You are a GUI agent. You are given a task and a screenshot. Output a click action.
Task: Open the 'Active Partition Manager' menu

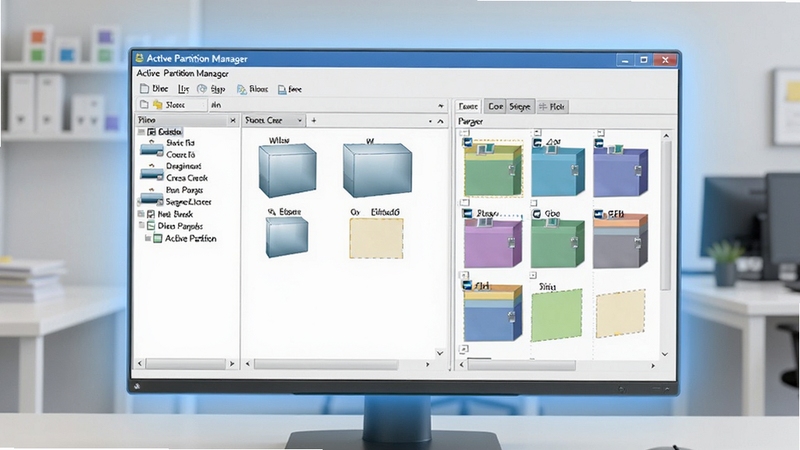182,73
